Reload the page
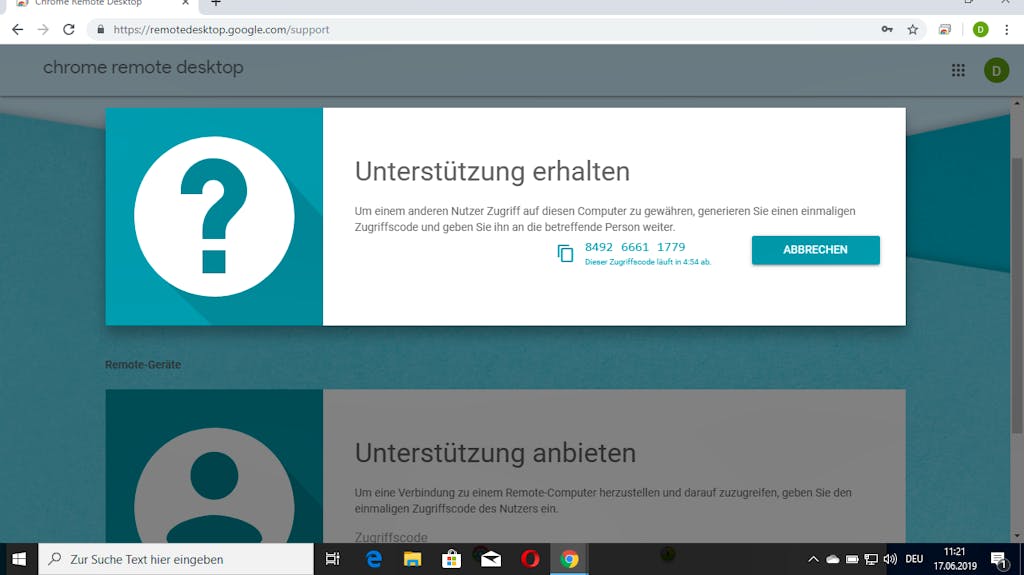Image resolution: width=1024 pixels, height=575 pixels. 69,29
